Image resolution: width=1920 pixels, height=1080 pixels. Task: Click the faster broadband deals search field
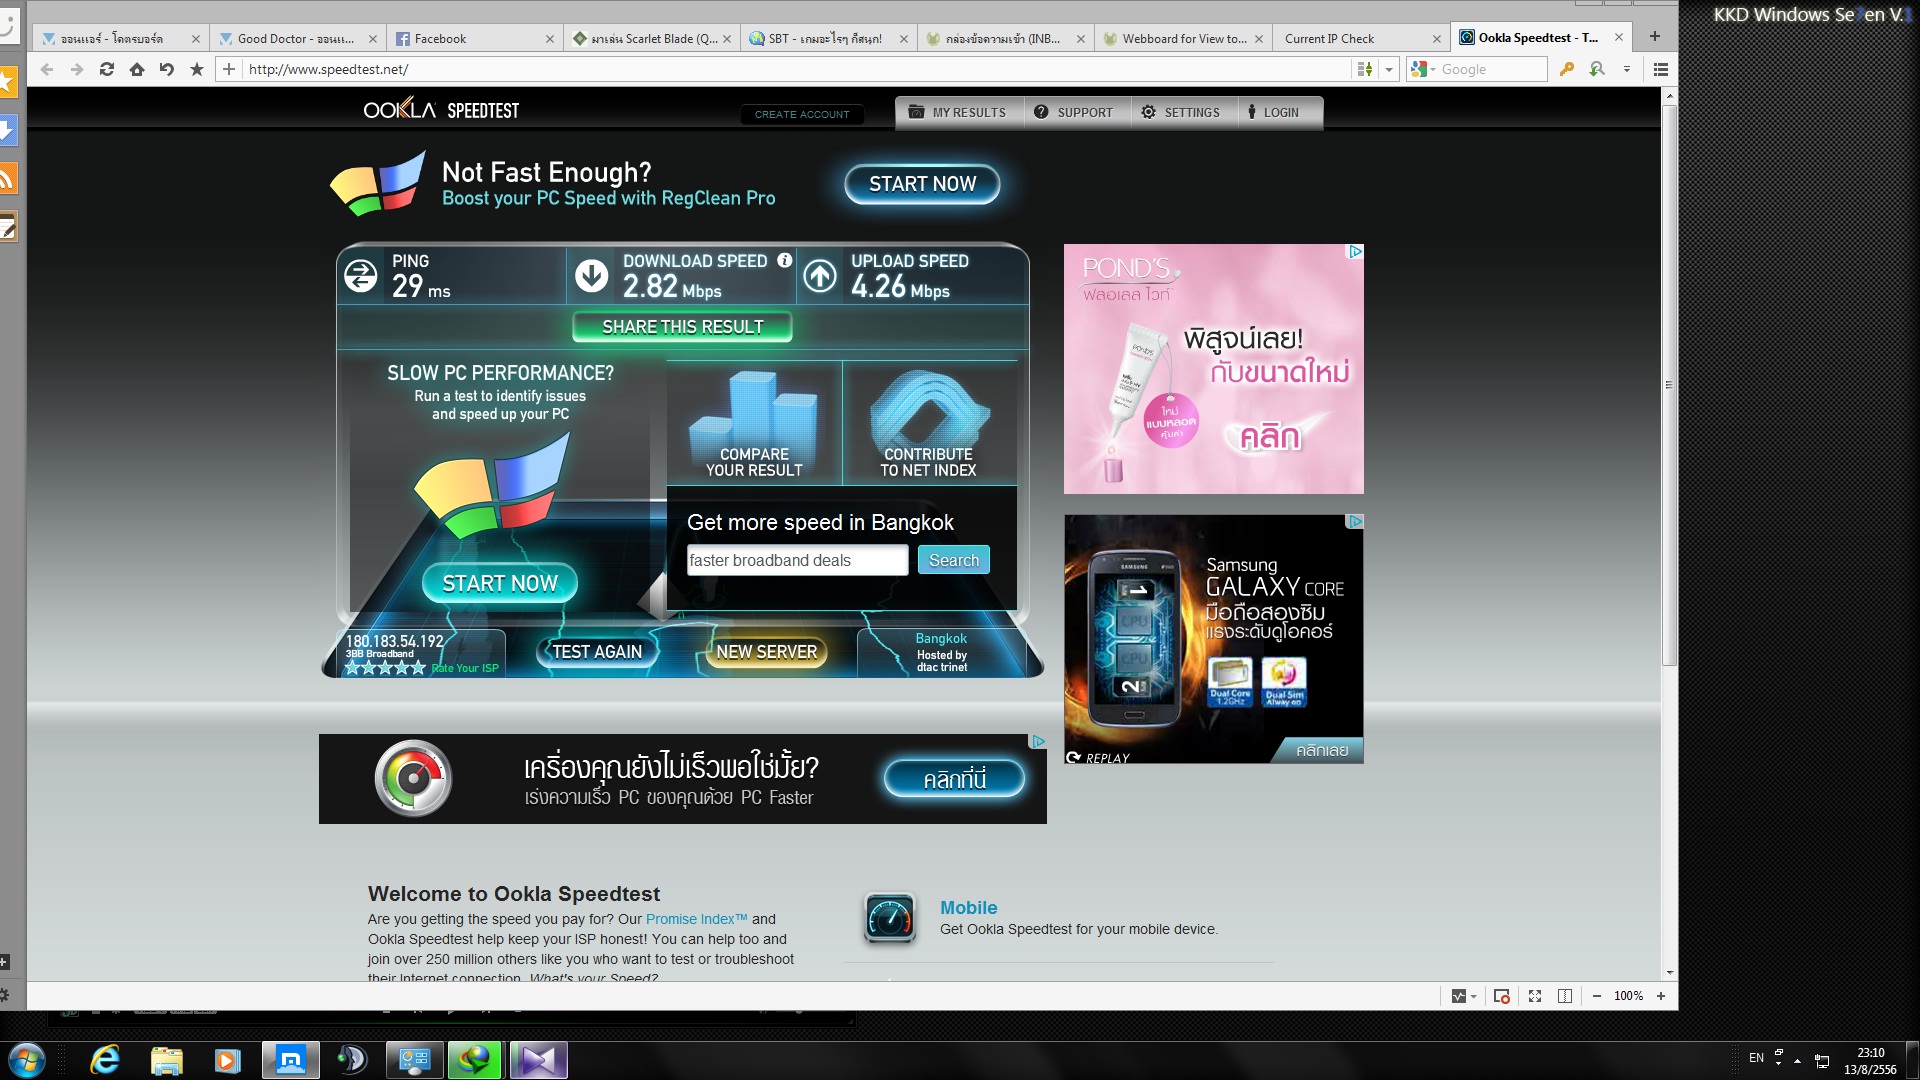click(x=797, y=560)
